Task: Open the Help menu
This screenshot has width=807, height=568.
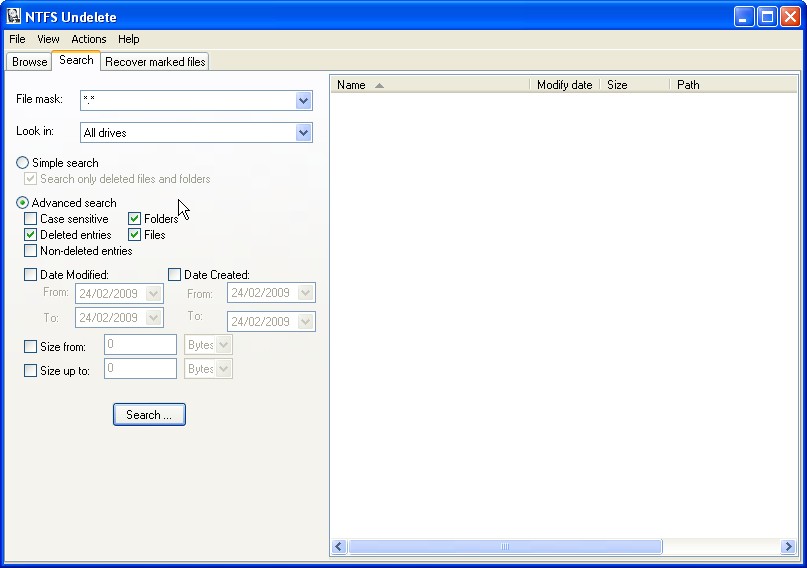Action: (128, 39)
